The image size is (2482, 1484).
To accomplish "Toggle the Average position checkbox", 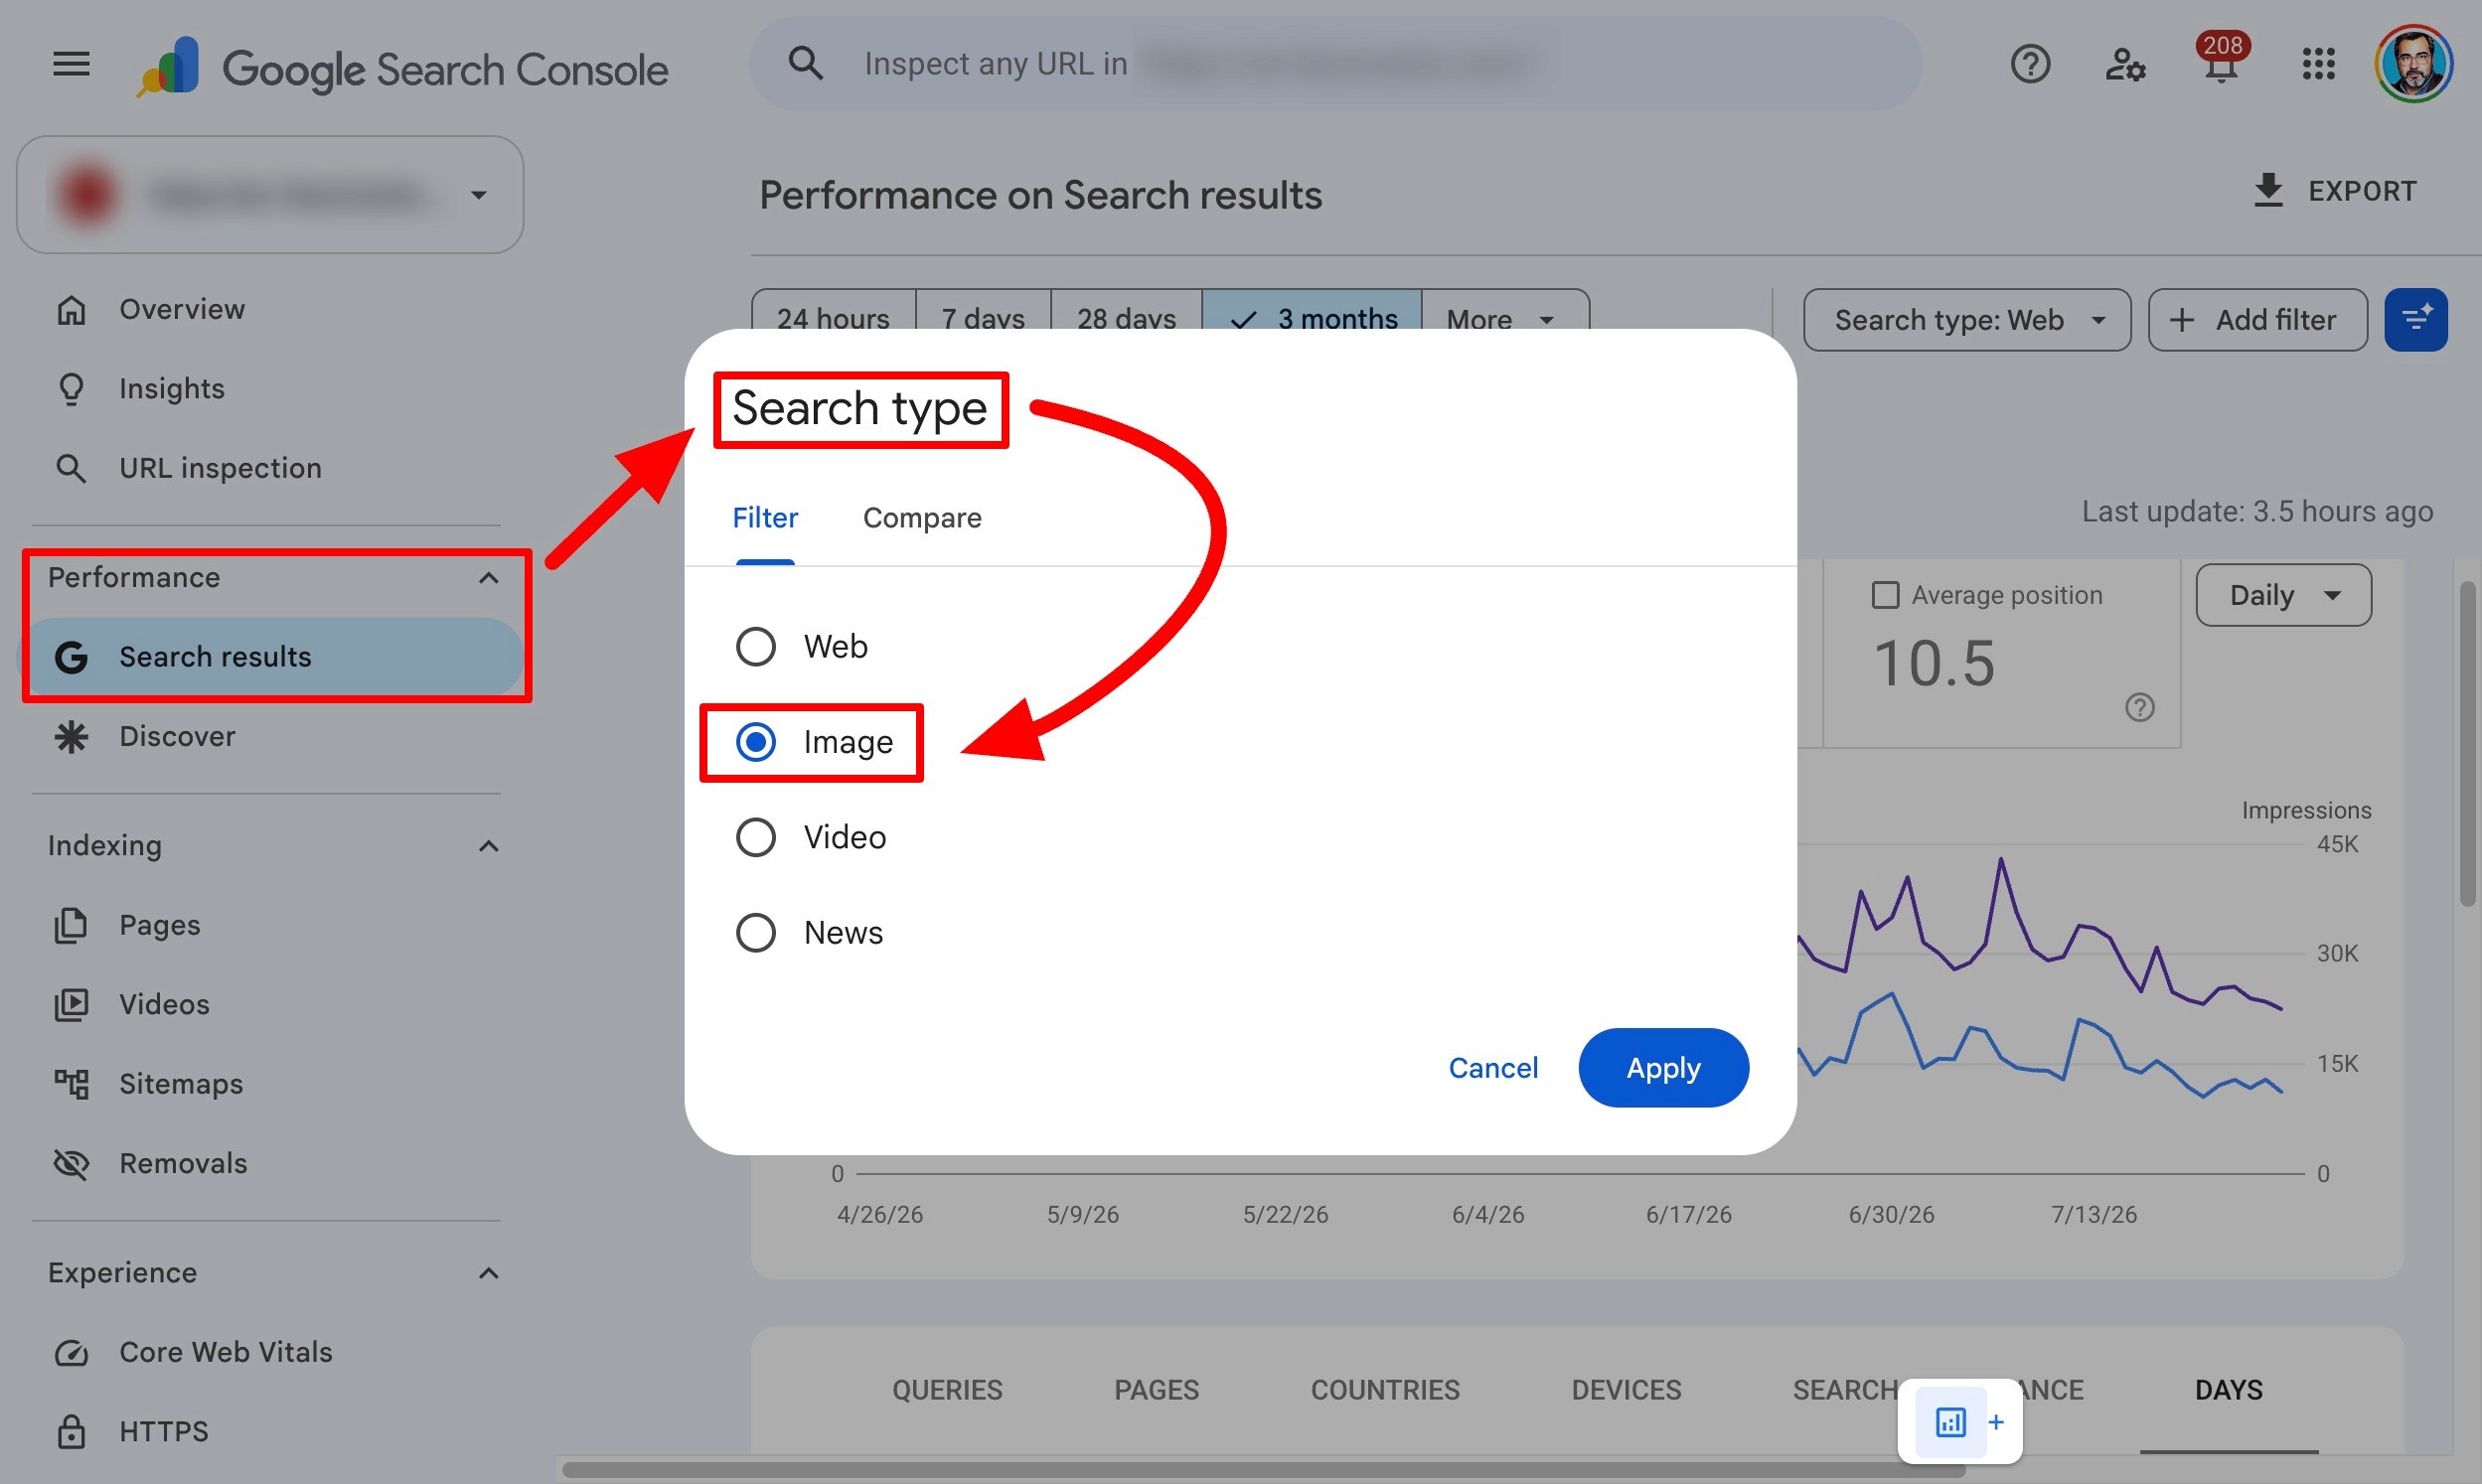I will [1885, 595].
